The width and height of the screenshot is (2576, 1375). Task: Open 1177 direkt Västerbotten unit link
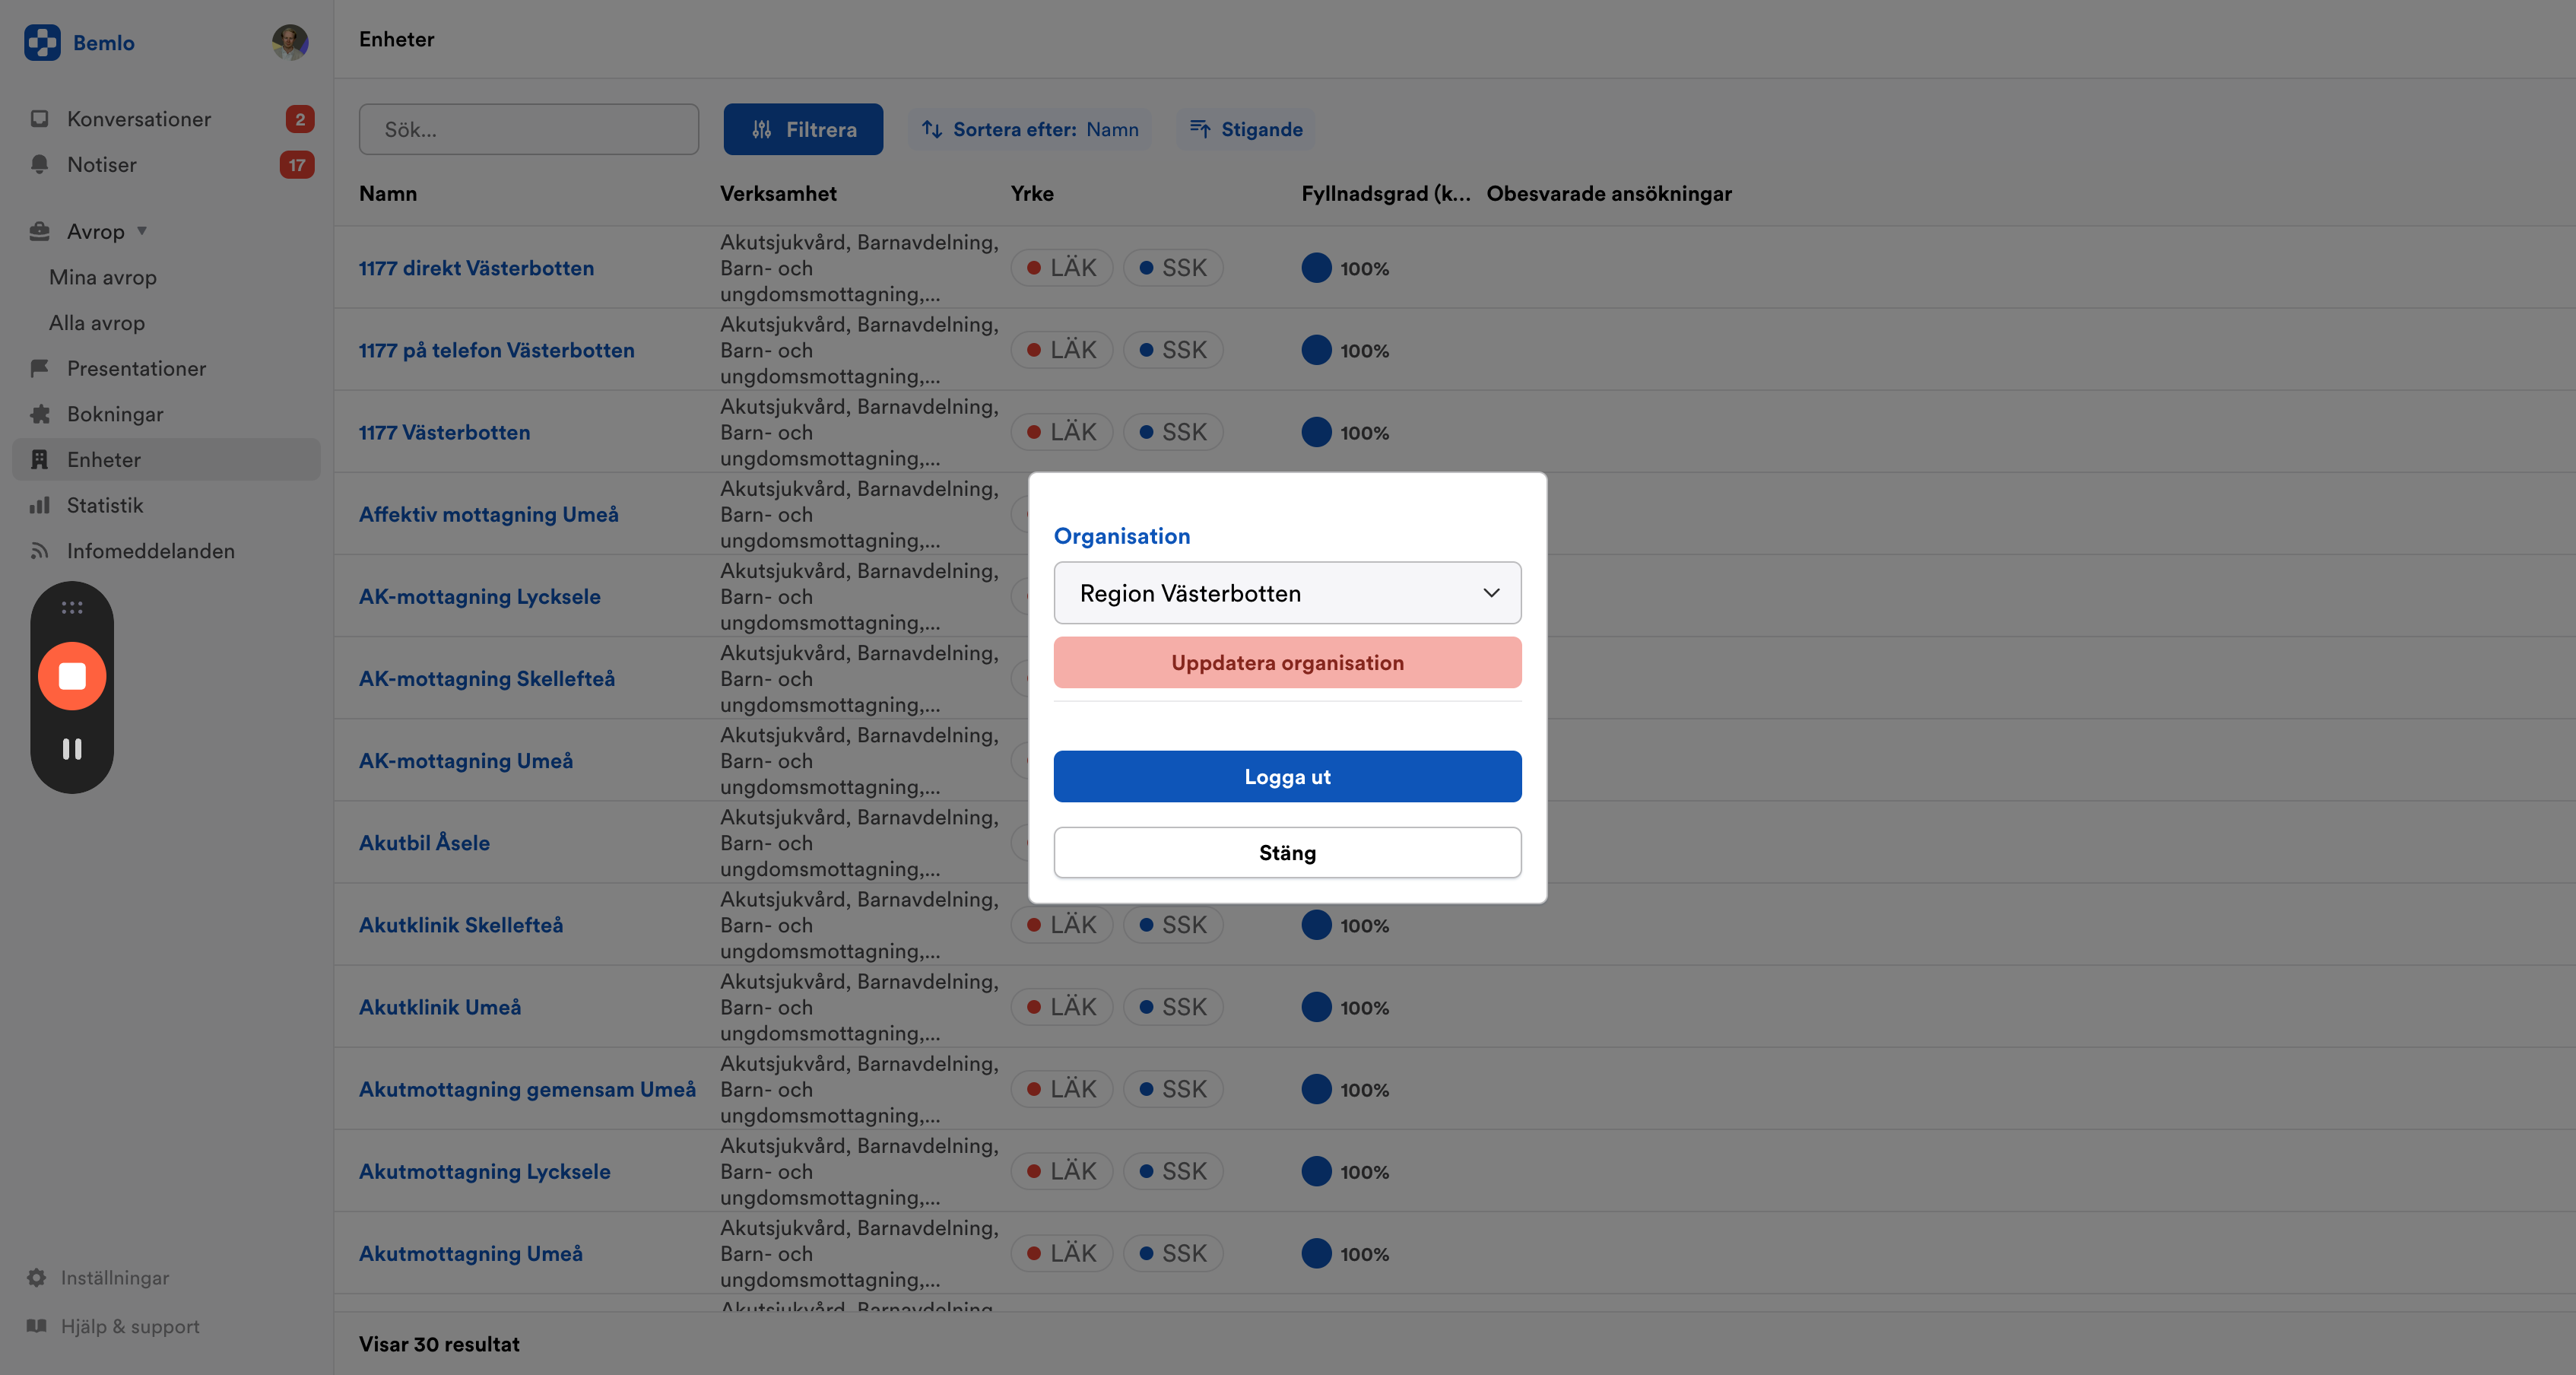(x=476, y=268)
